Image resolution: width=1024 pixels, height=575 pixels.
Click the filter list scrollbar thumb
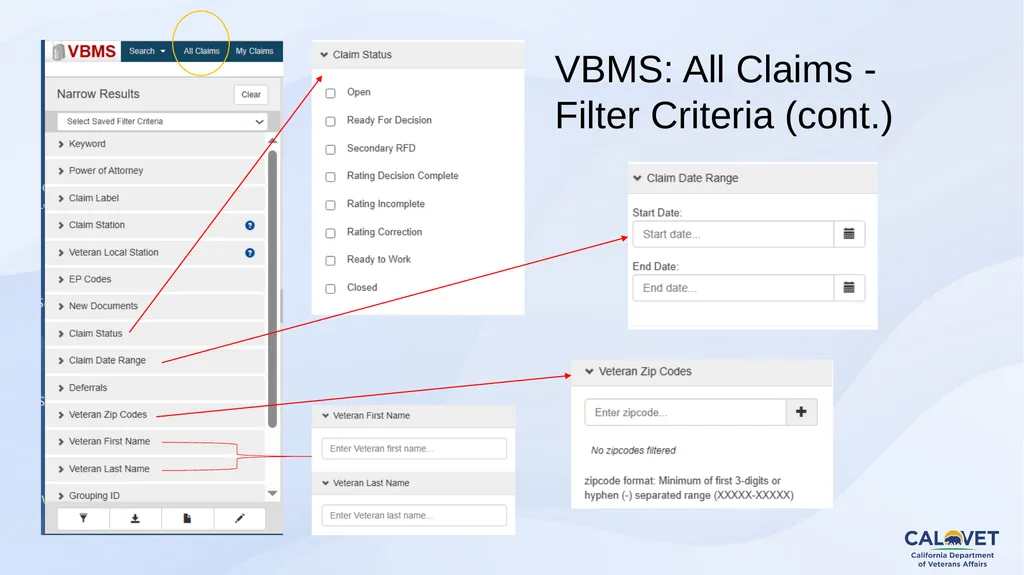click(273, 289)
